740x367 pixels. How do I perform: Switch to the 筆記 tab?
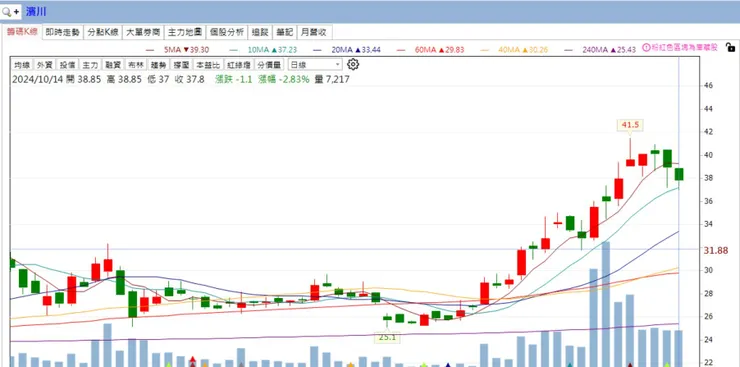point(285,32)
